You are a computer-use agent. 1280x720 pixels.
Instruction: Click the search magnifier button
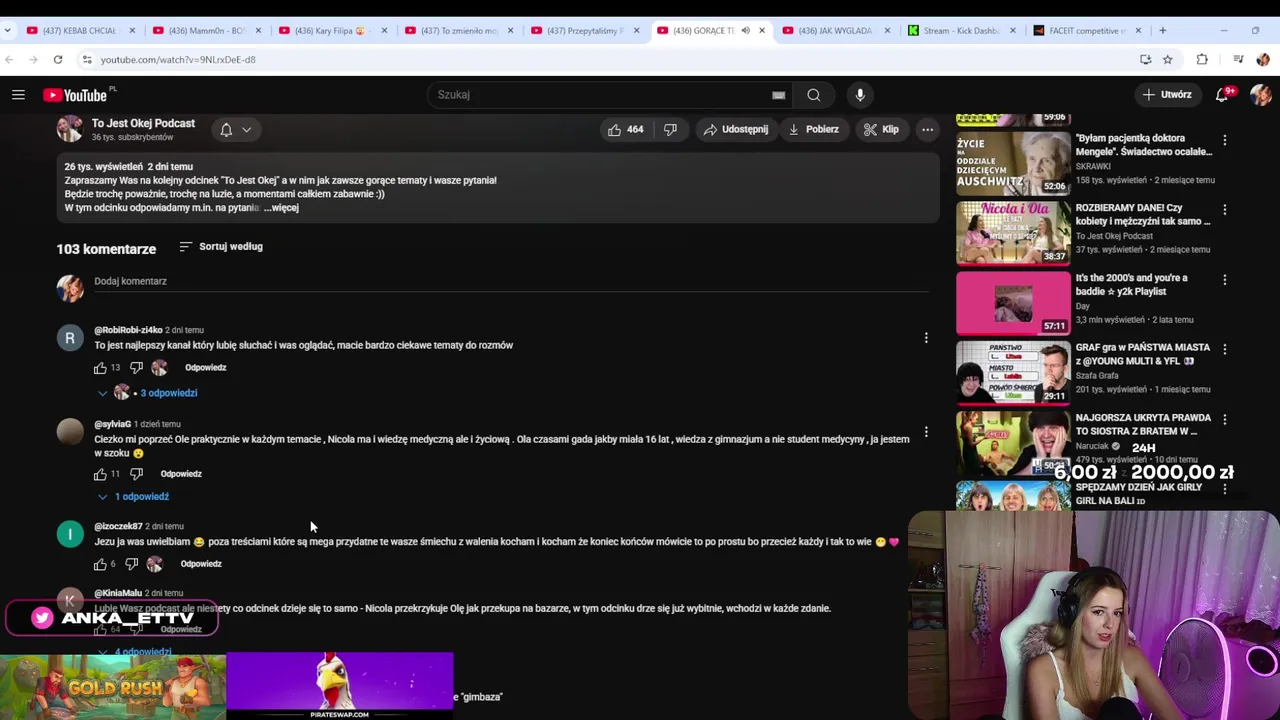(814, 95)
